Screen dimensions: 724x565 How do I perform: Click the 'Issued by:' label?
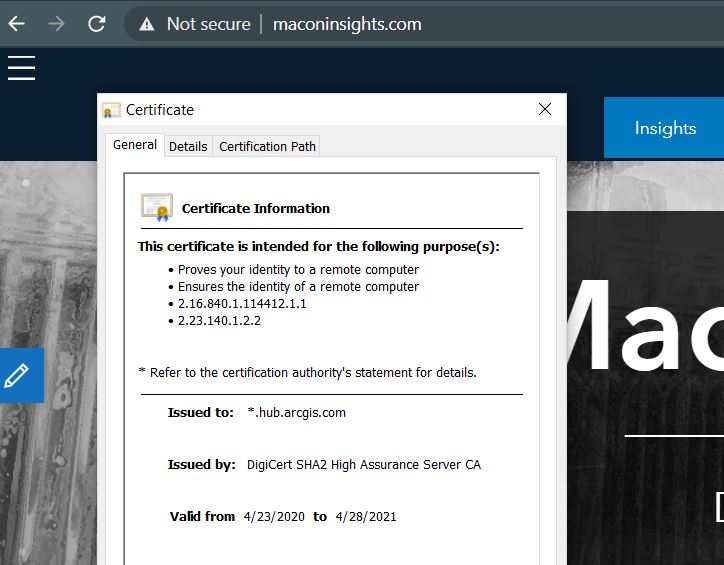201,464
